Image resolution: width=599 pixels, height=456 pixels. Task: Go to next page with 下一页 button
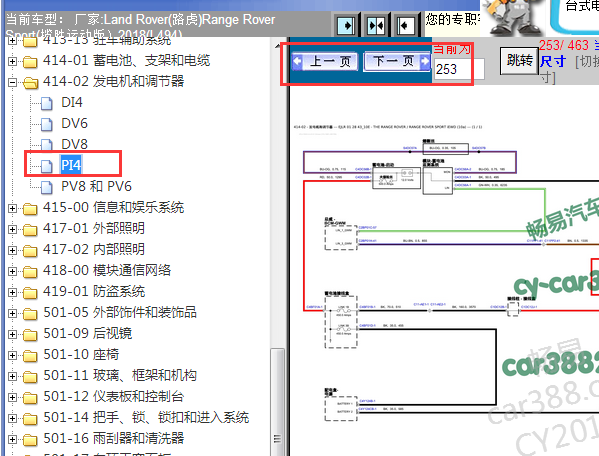tap(397, 61)
